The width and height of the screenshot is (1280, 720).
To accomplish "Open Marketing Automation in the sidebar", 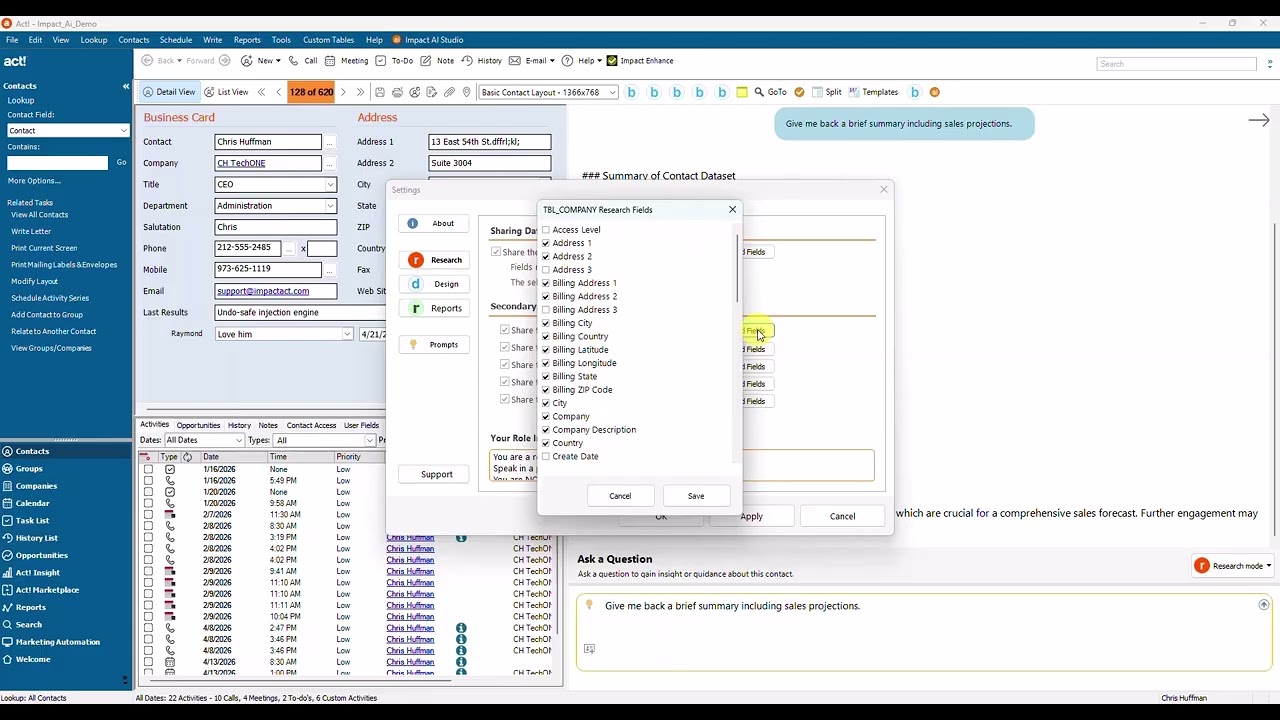I will [x=57, y=642].
